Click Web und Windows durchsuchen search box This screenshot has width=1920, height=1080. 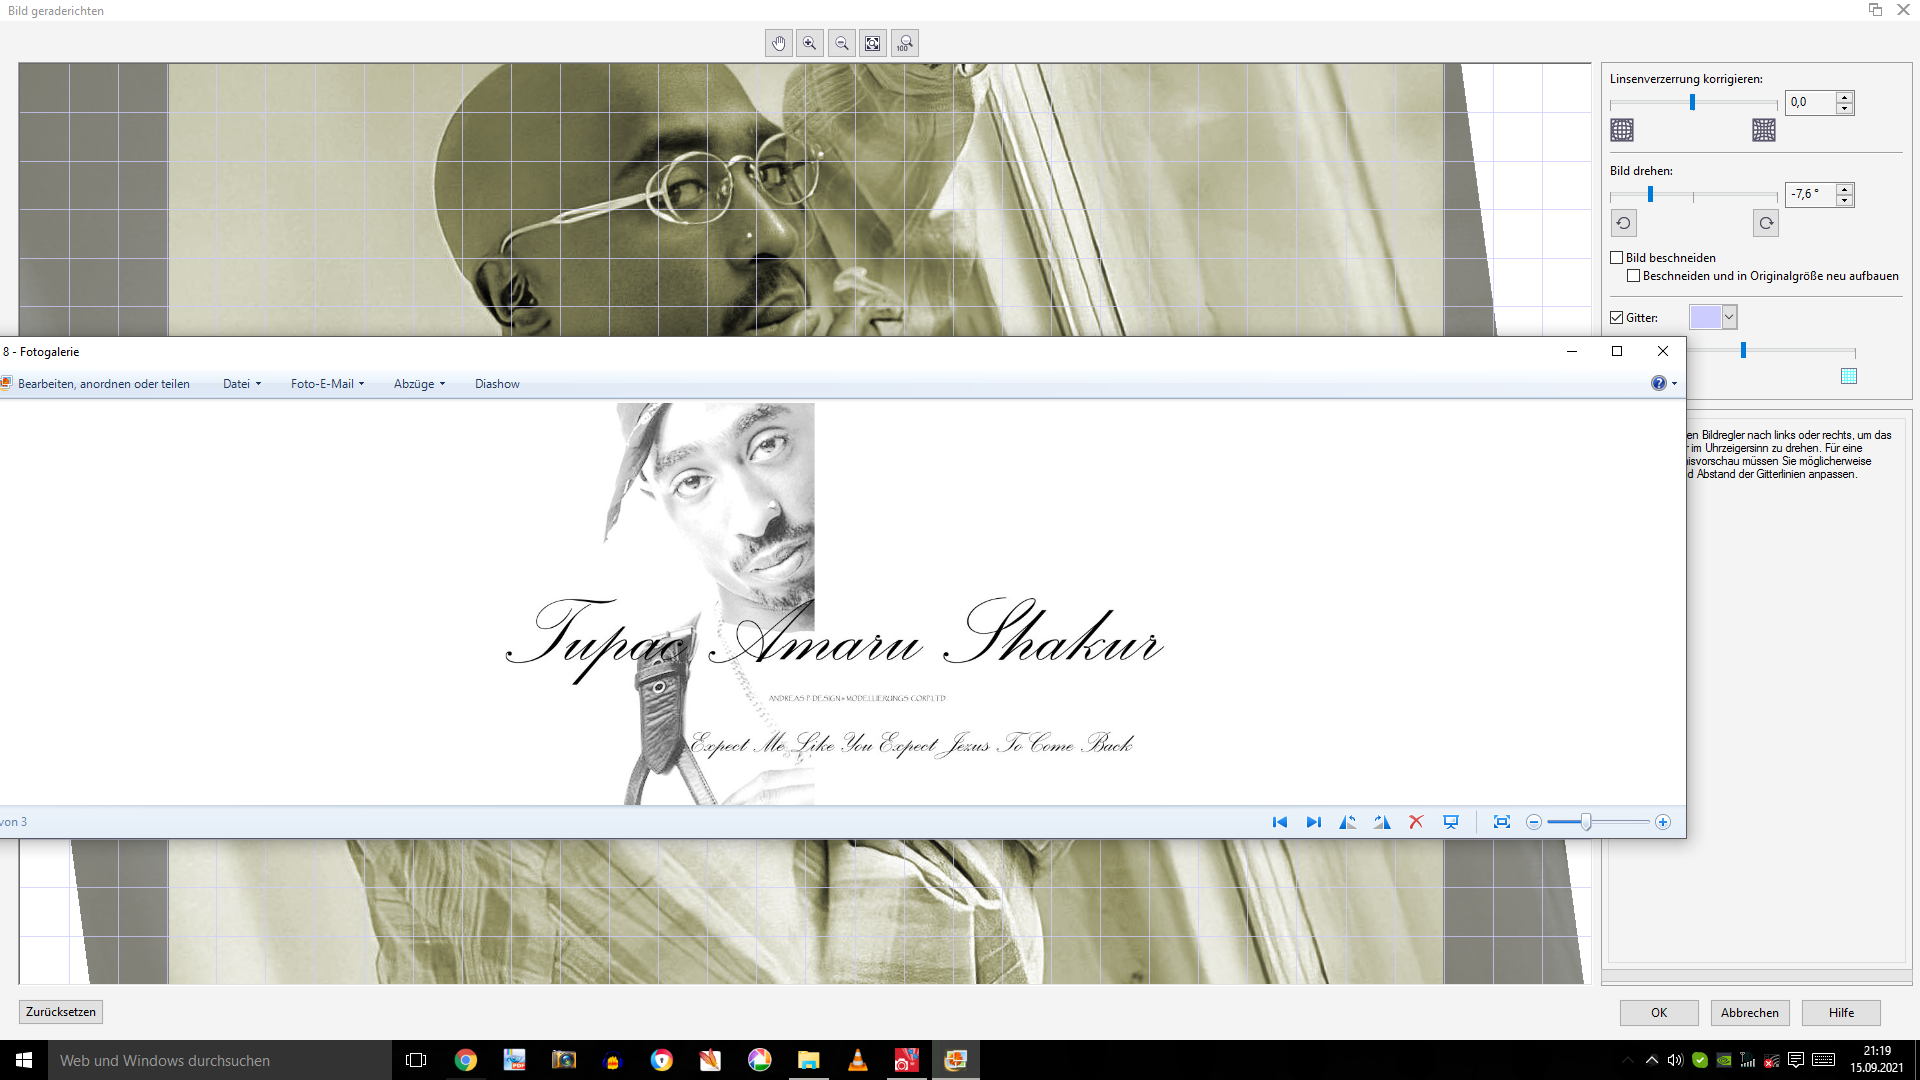pyautogui.click(x=220, y=1060)
